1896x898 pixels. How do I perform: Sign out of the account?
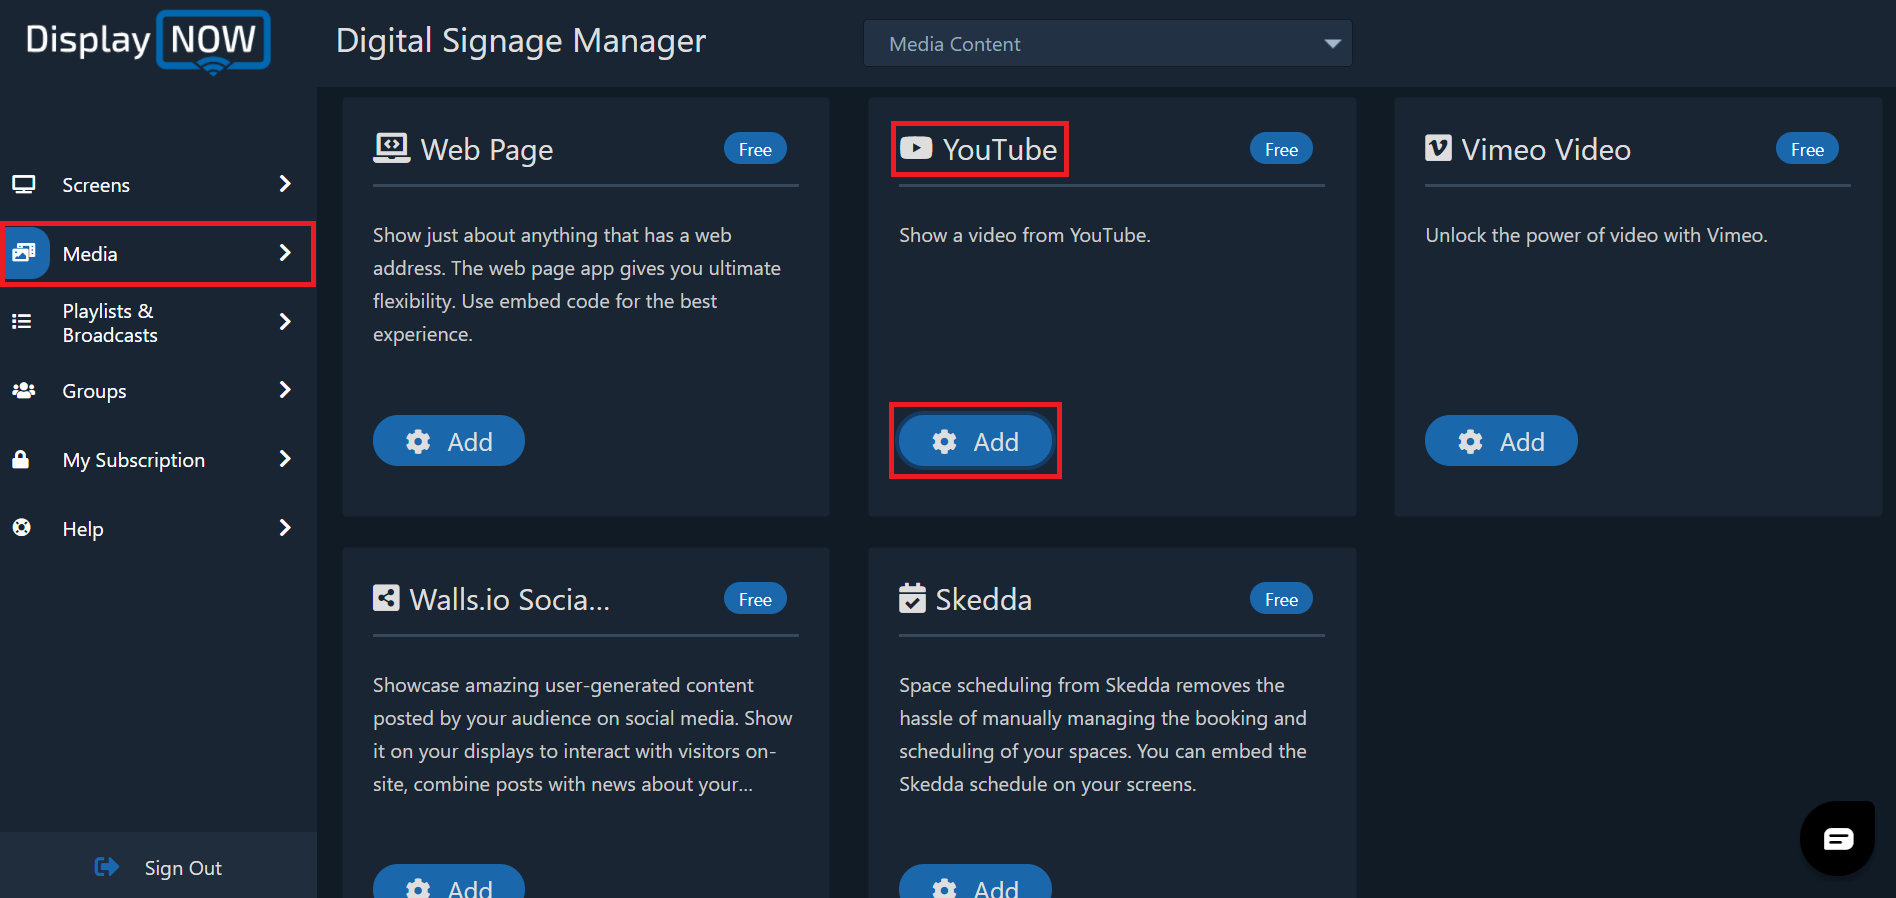tap(158, 867)
